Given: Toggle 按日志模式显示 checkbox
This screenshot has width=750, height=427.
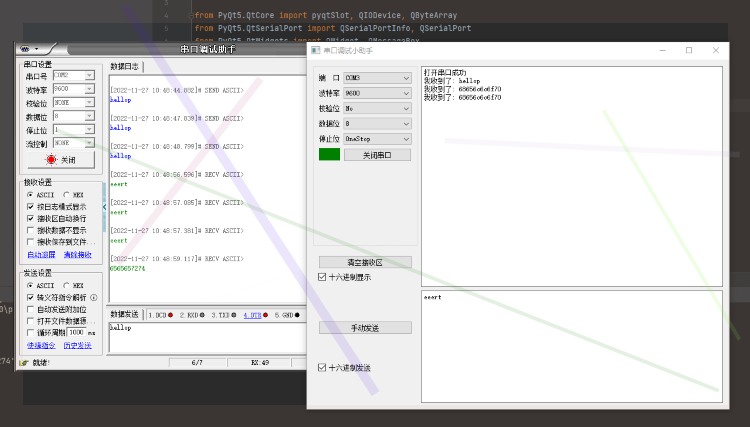Looking at the screenshot, I should 31,207.
